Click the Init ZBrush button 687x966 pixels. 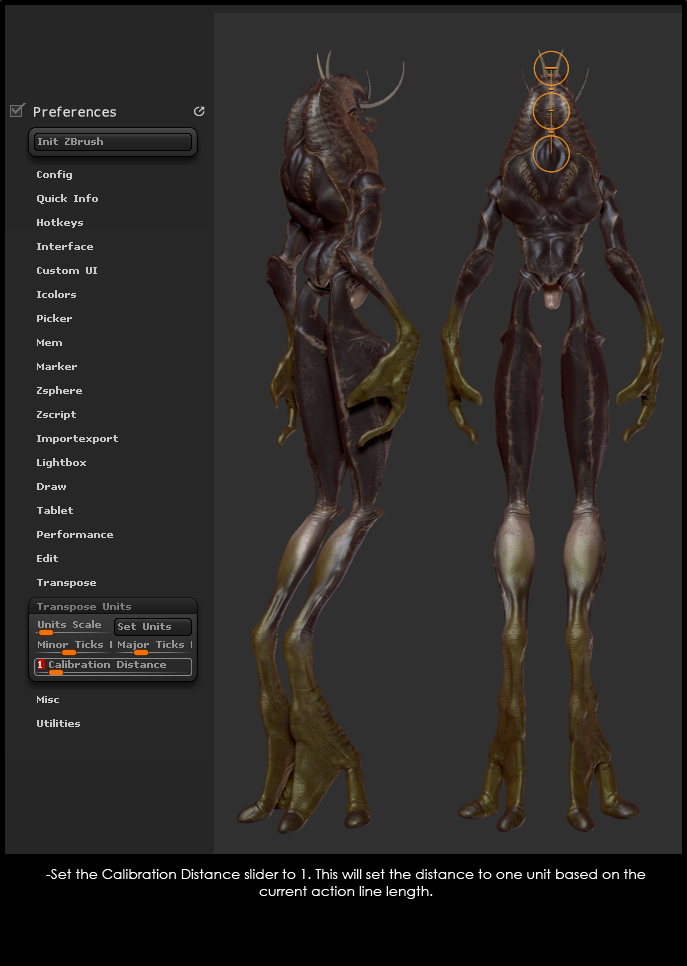coord(113,142)
